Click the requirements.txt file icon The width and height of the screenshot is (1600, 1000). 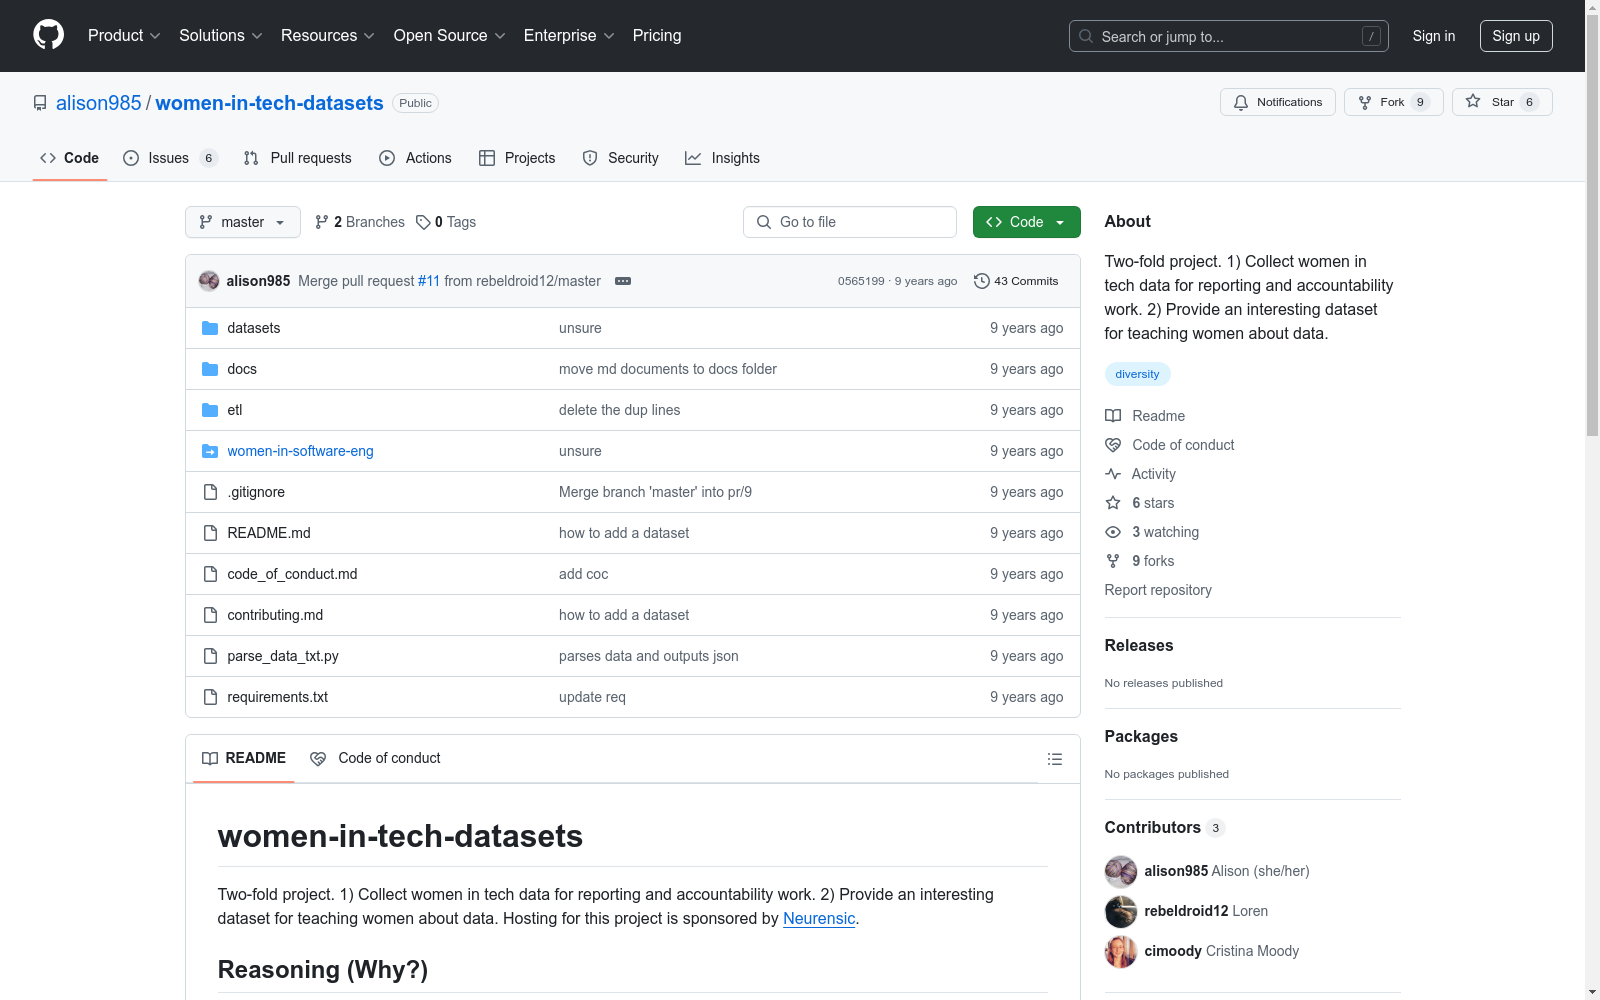[x=210, y=697]
